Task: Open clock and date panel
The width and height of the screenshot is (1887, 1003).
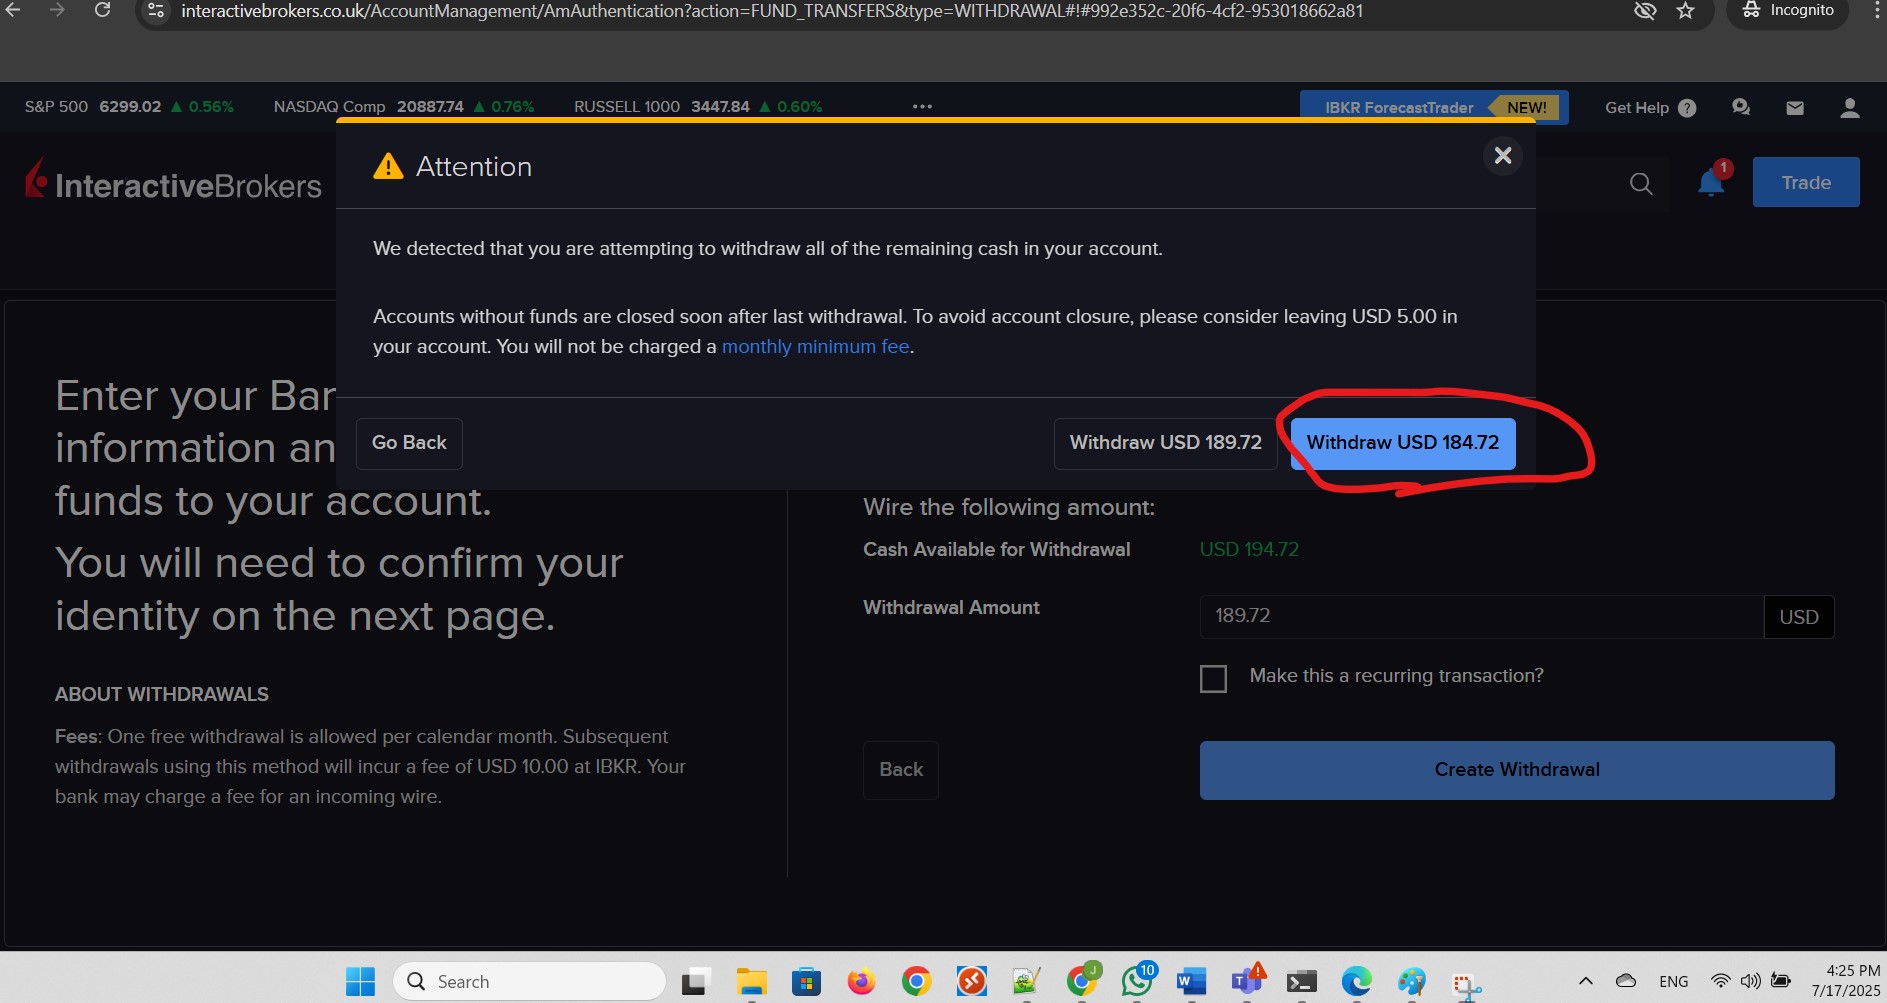Action: tap(1845, 981)
